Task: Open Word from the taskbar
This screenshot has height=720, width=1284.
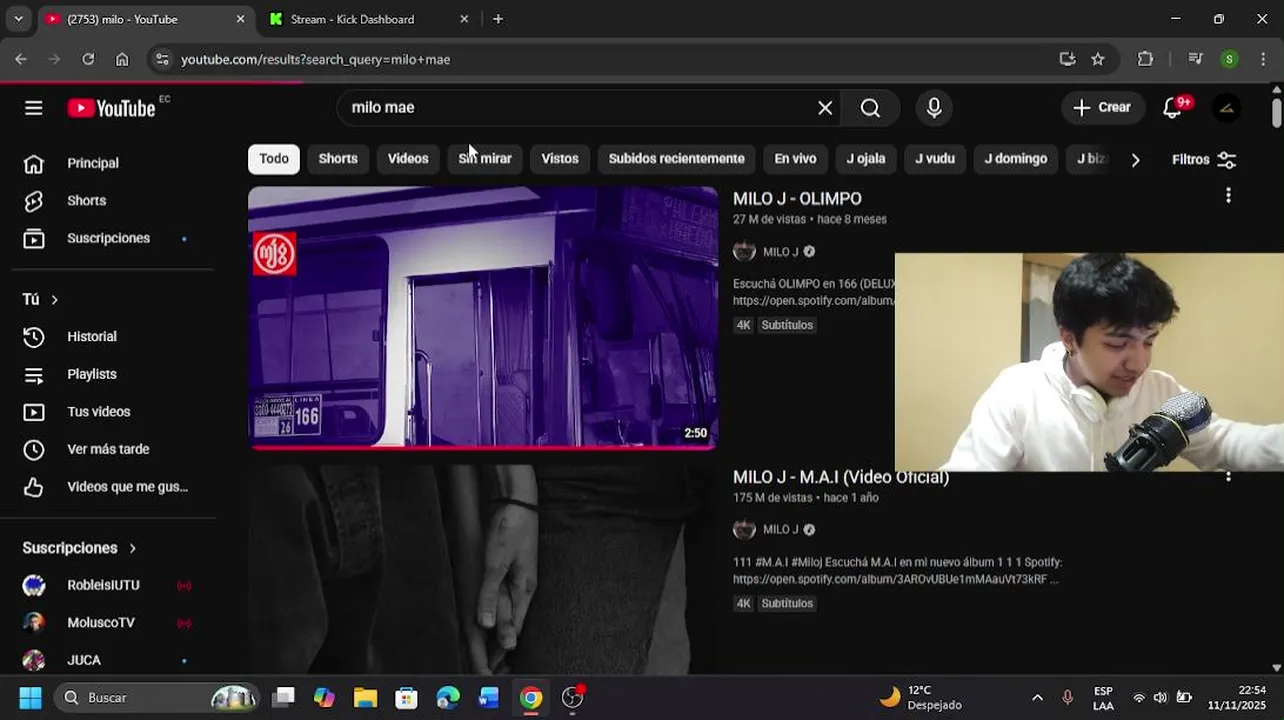Action: (x=489, y=697)
